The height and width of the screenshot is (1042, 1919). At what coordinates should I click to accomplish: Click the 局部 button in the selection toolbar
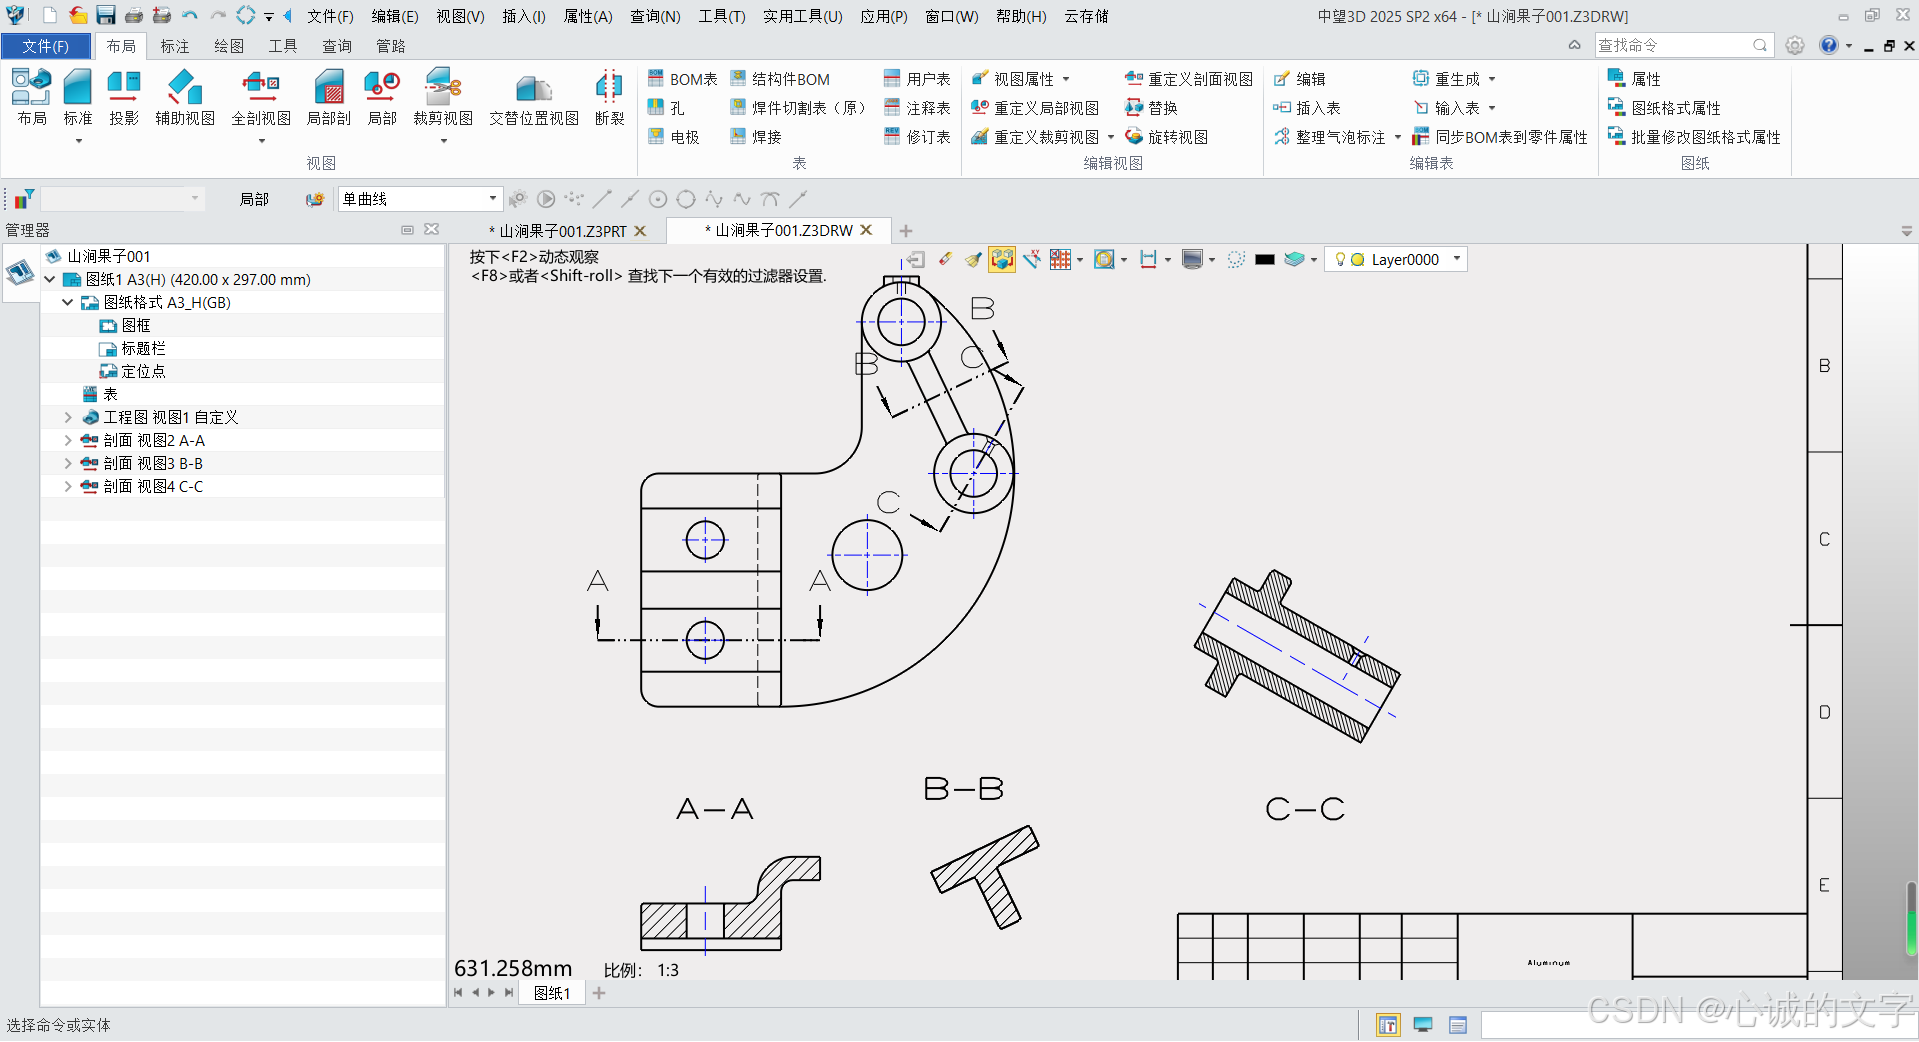(x=254, y=199)
